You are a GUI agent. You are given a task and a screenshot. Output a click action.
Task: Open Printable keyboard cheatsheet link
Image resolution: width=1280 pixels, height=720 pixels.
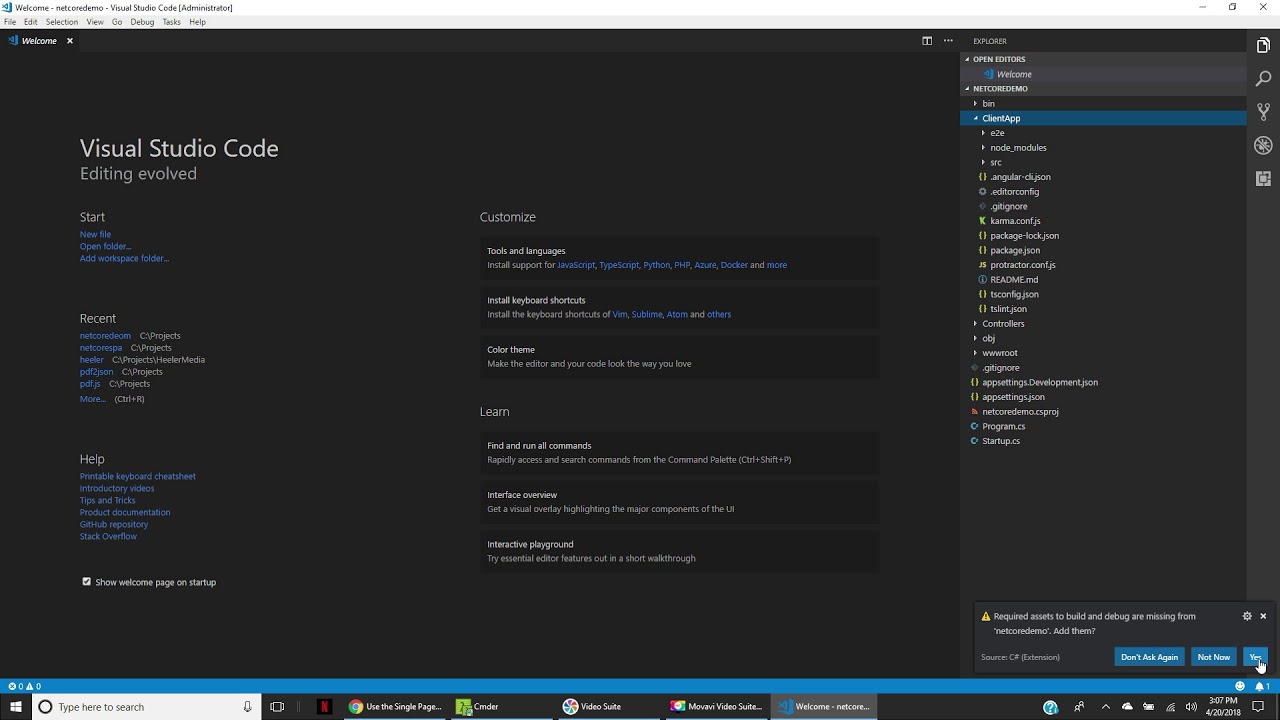click(x=138, y=476)
